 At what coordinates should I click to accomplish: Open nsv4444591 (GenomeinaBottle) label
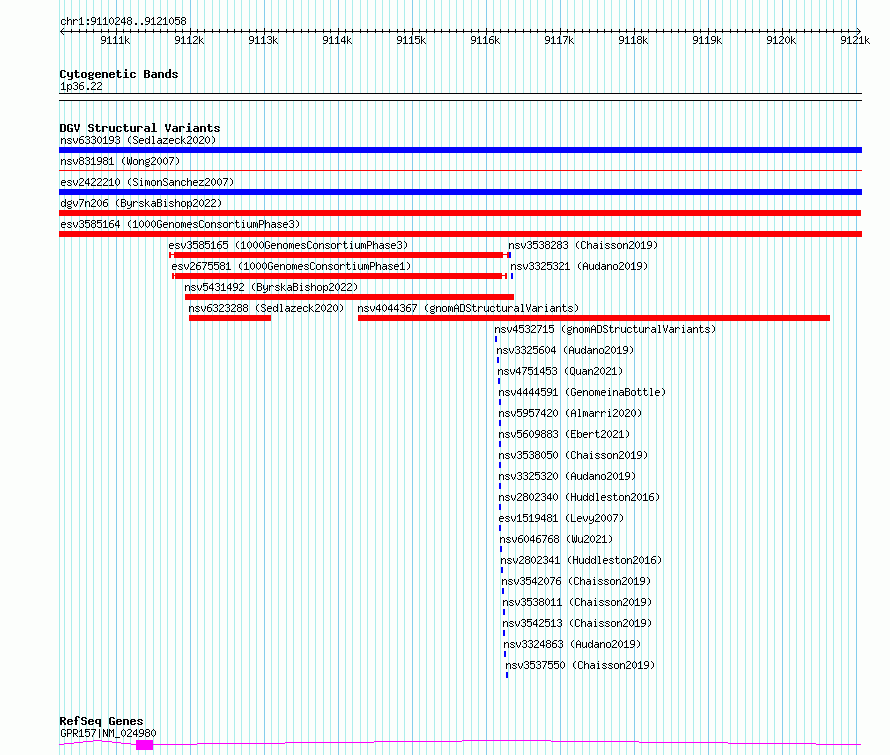pos(582,392)
